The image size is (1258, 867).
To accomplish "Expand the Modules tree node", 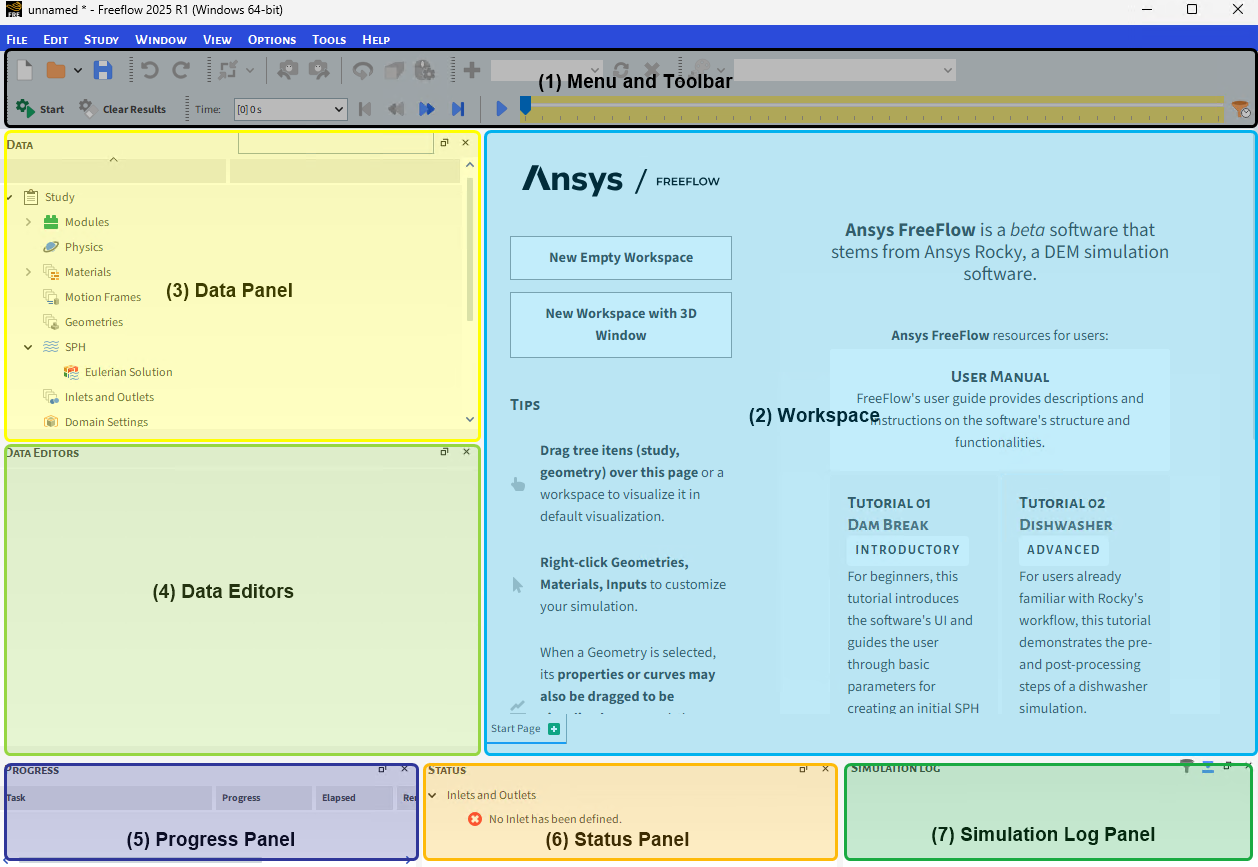I will [x=28, y=222].
